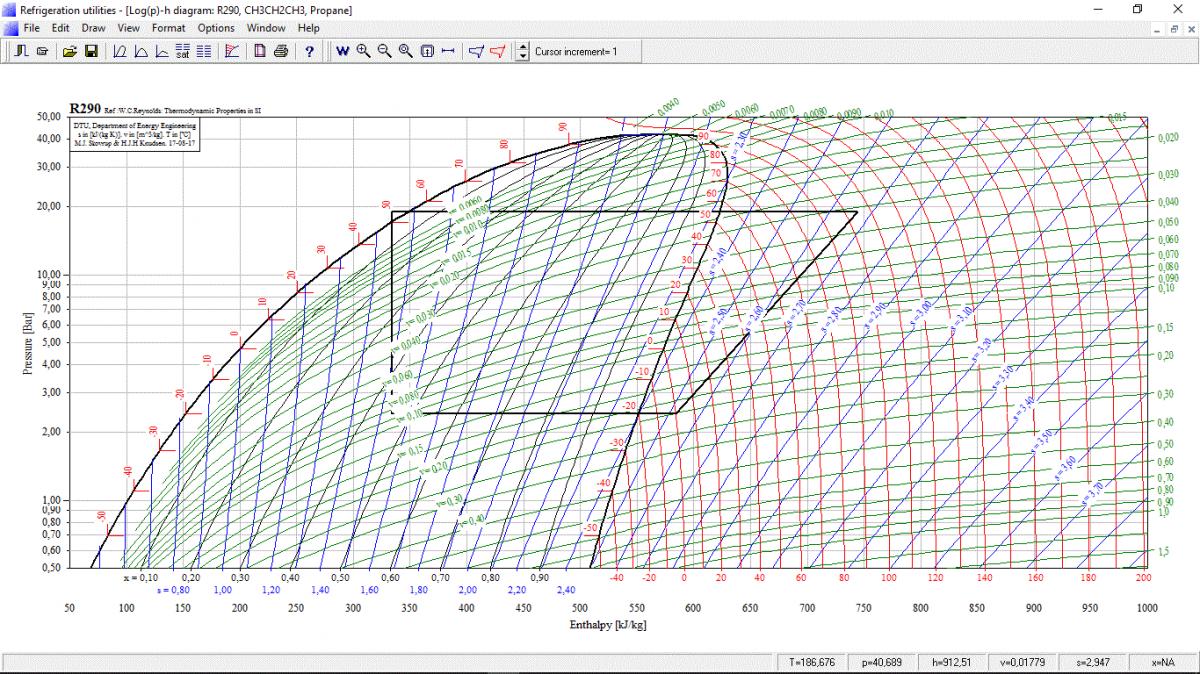Open the File menu

pyautogui.click(x=31, y=28)
